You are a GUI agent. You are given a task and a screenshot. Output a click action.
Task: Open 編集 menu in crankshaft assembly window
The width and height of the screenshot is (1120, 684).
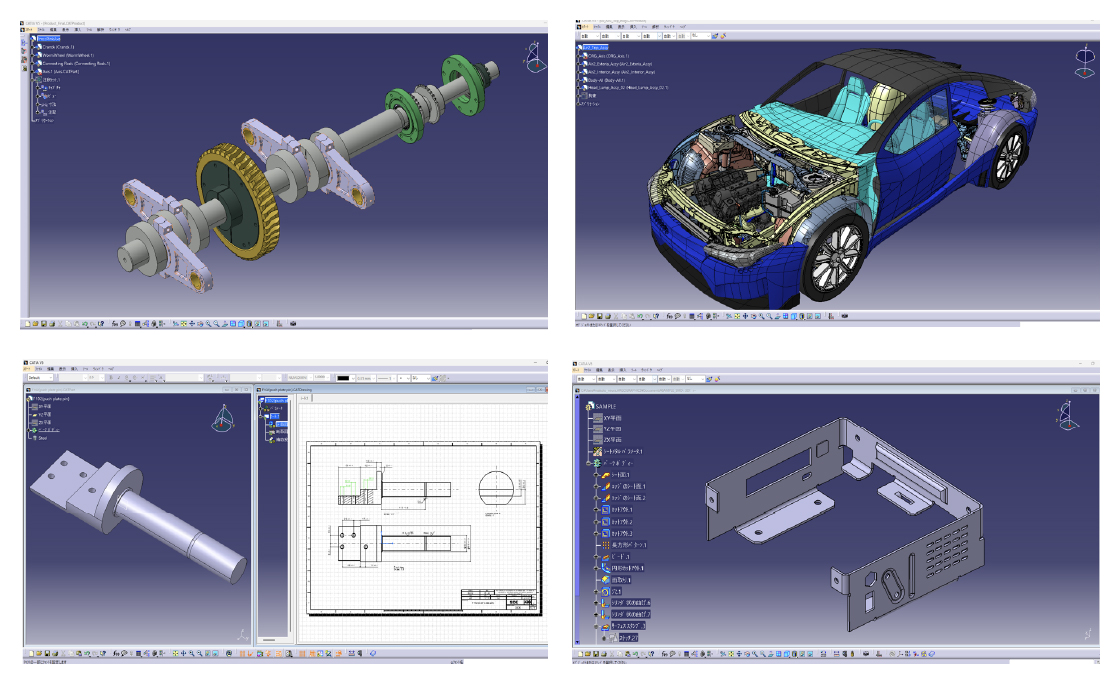[x=53, y=29]
